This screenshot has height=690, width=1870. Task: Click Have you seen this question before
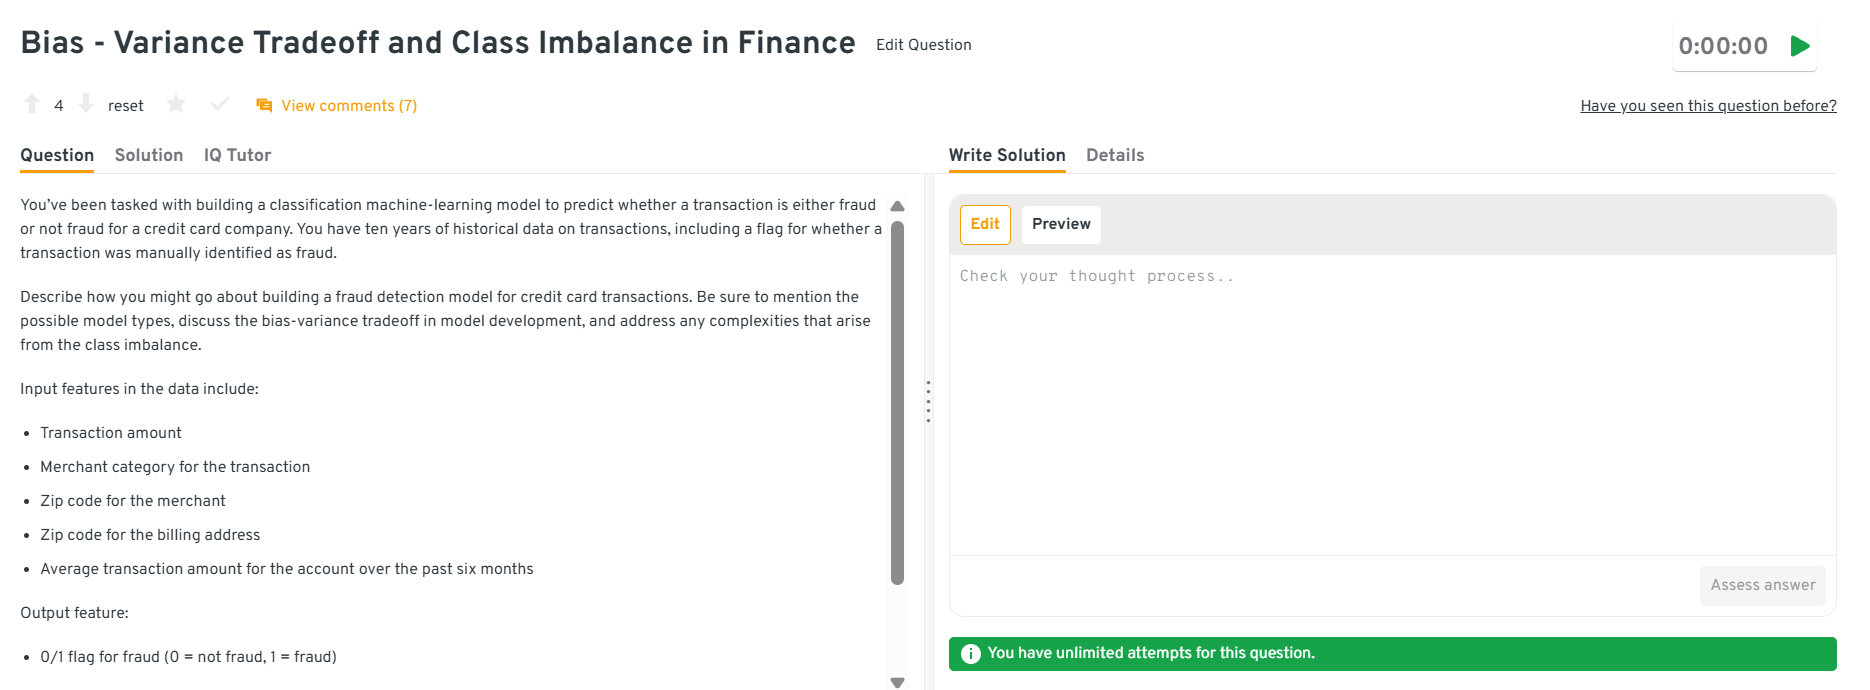(1708, 106)
